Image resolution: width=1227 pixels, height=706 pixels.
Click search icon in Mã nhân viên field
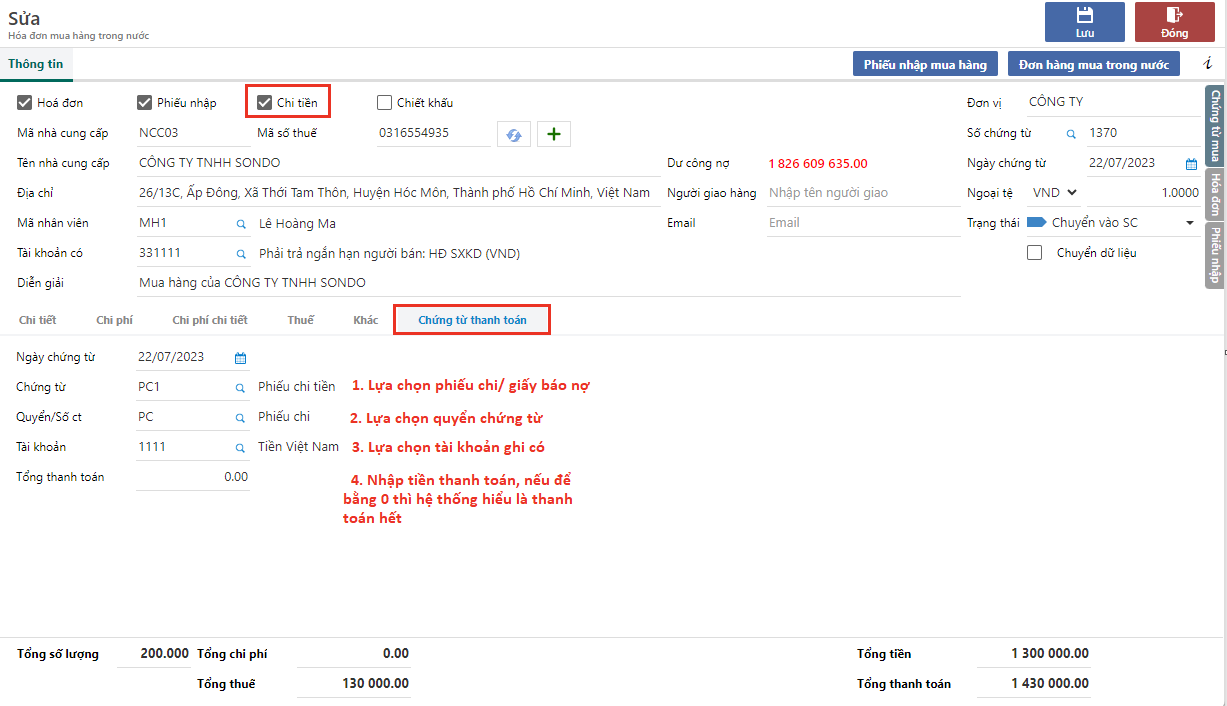point(240,224)
